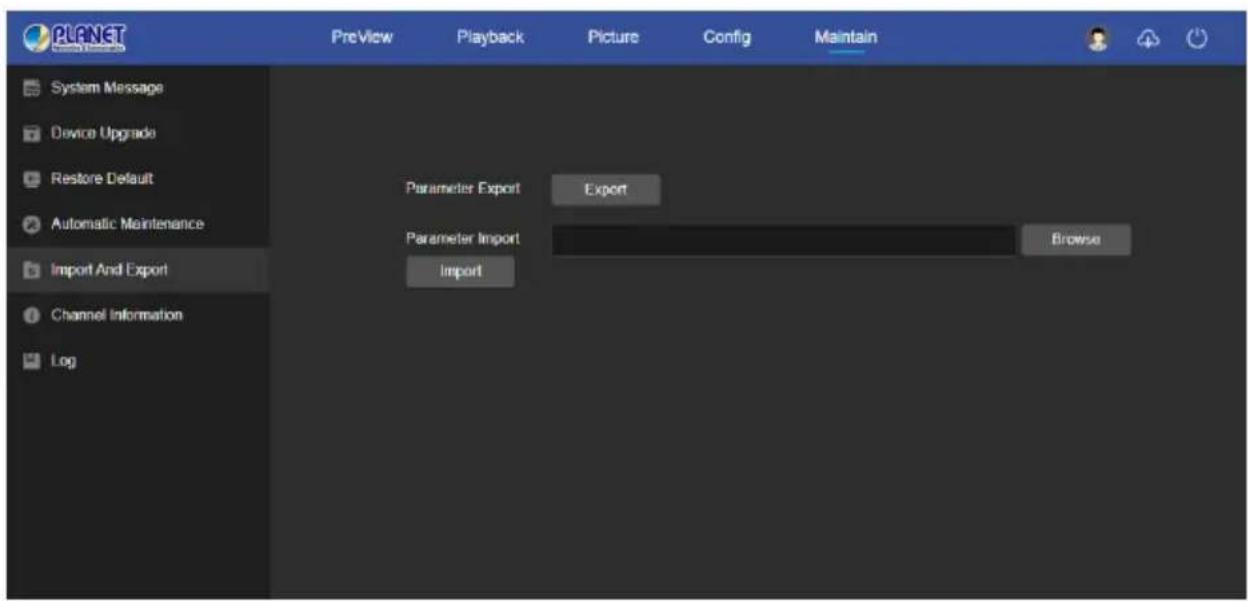Click the Automatic Maintenance sidebar icon
Screen dimensions: 1248x601
tap(31, 224)
